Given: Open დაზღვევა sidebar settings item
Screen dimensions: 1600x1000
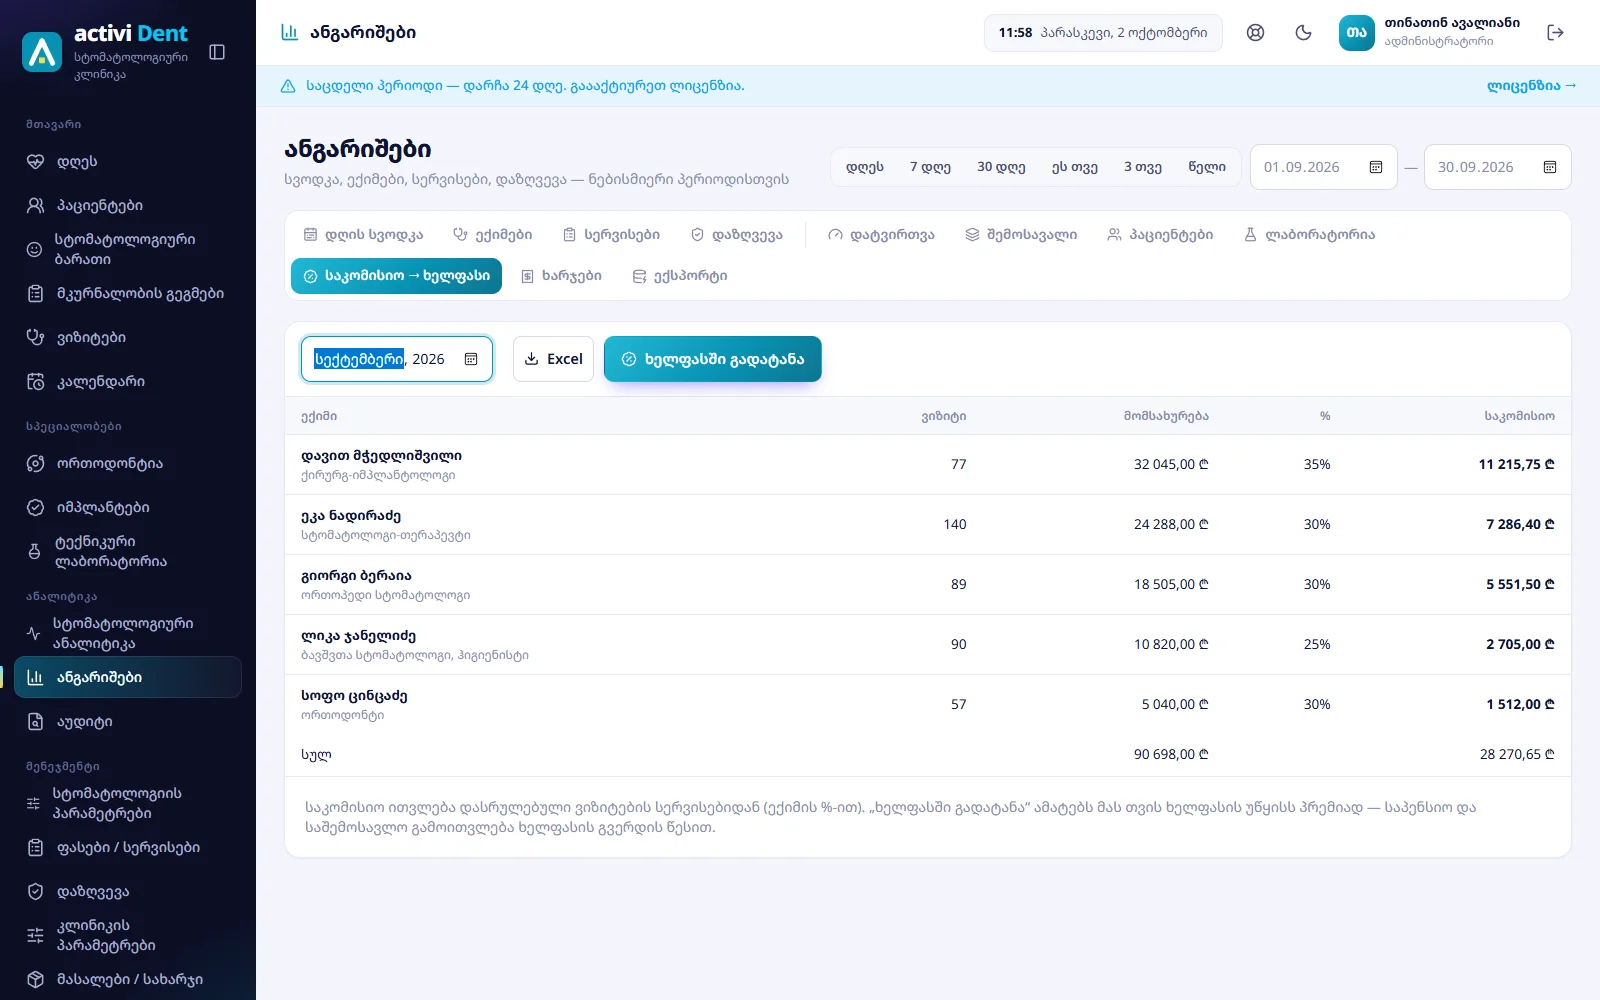Looking at the screenshot, I should click(128, 891).
